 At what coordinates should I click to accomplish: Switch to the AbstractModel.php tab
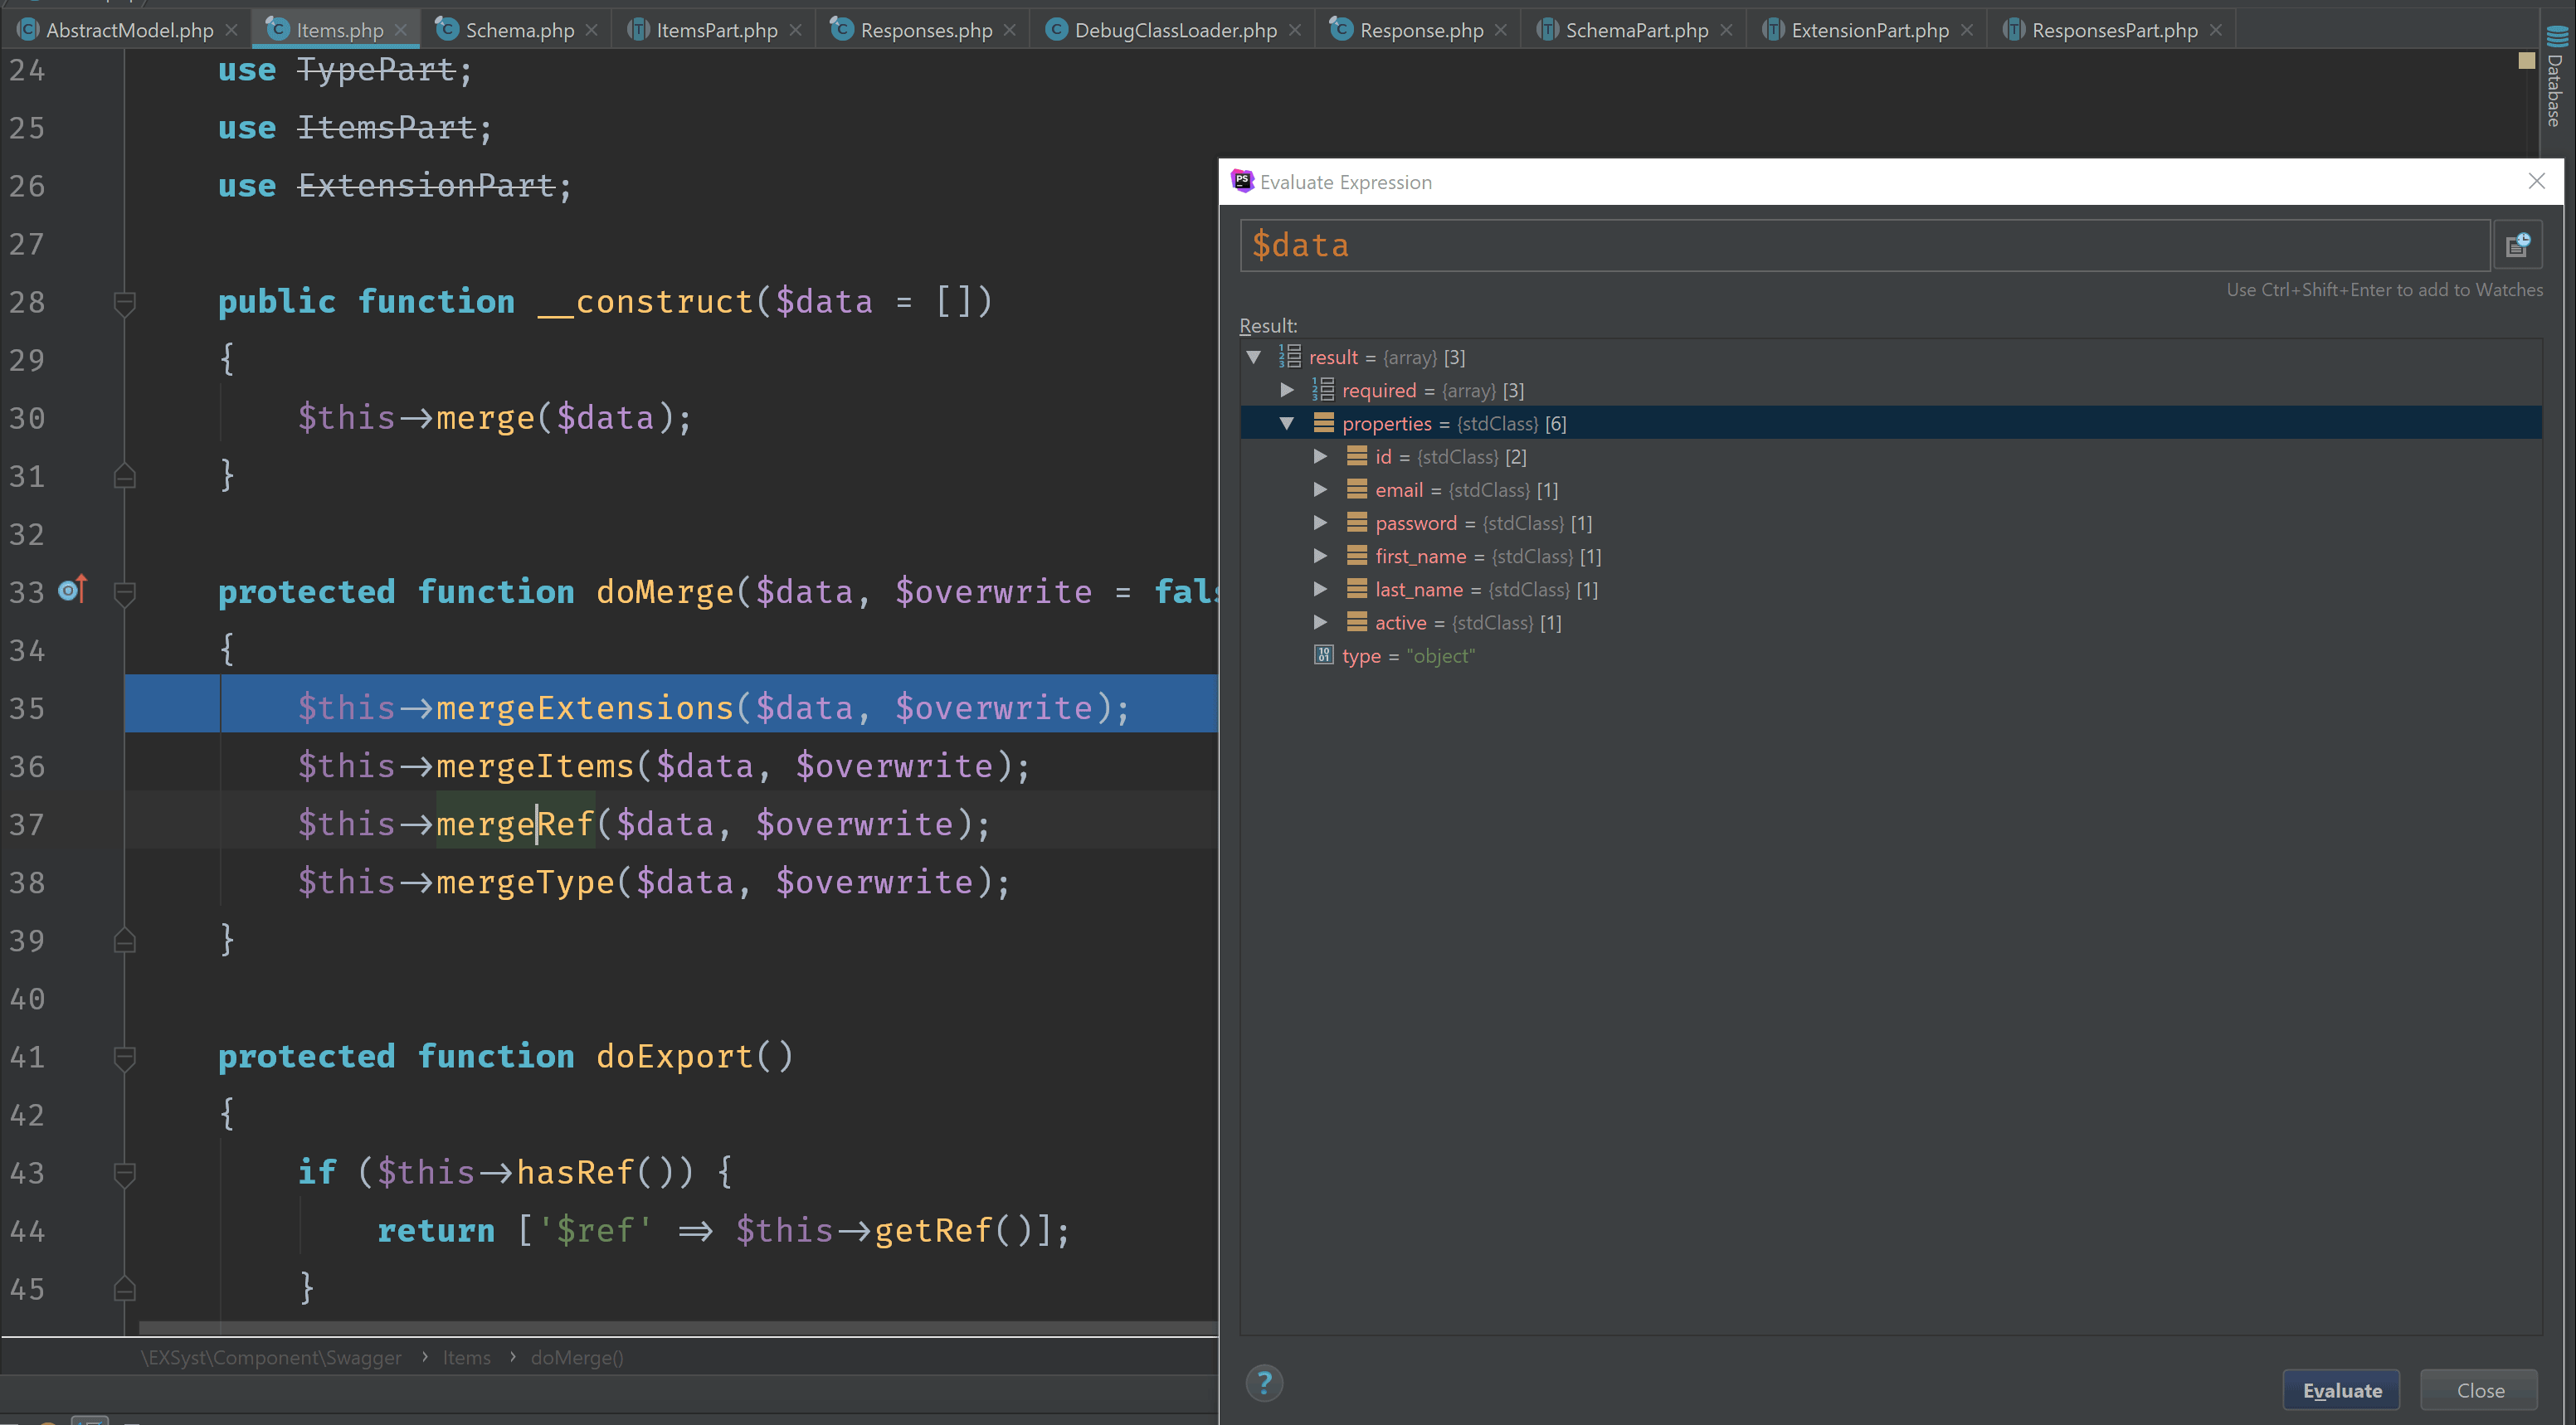click(x=129, y=30)
